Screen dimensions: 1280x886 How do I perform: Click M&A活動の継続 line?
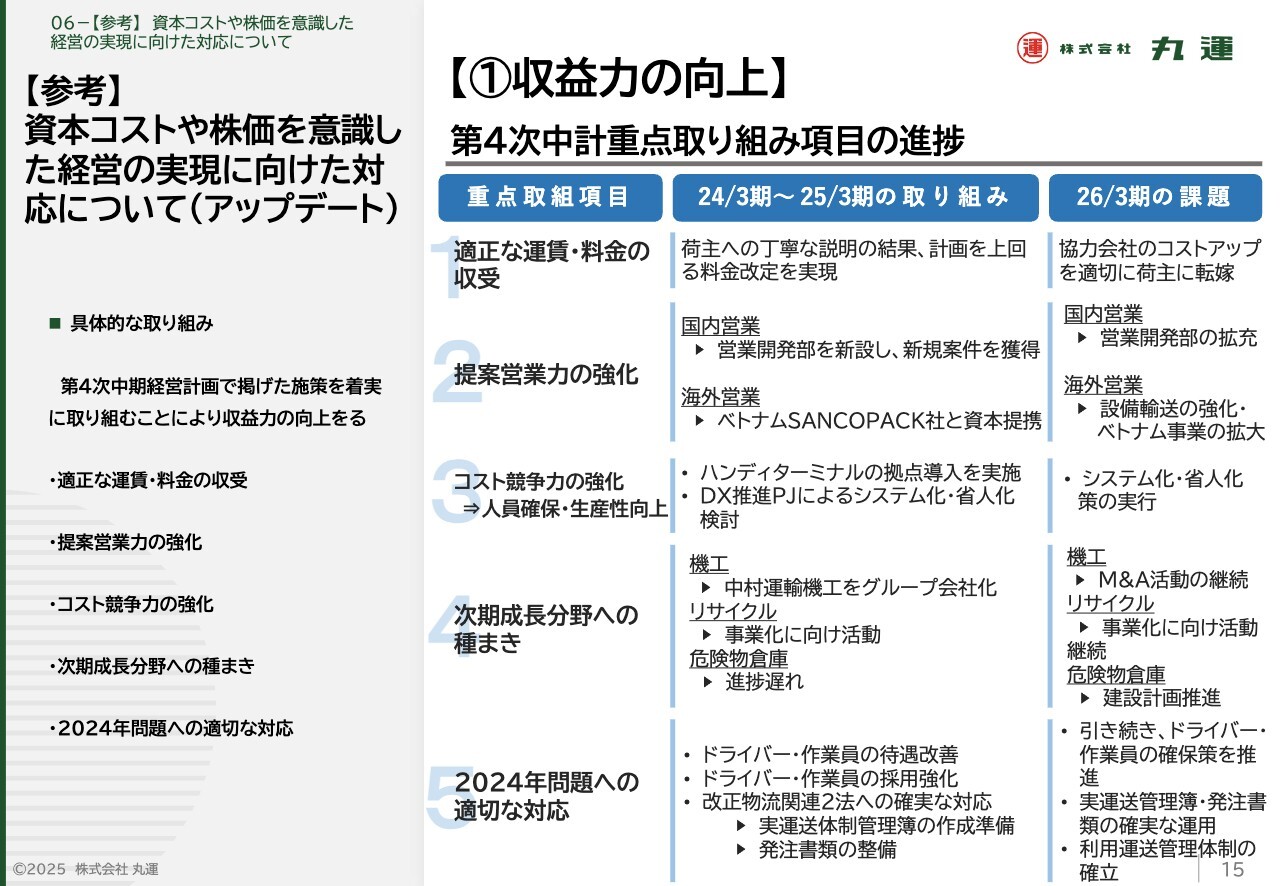coord(1173,580)
